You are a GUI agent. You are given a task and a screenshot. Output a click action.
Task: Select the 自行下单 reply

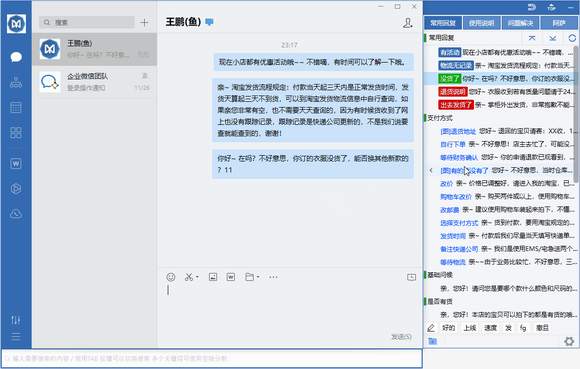453,144
